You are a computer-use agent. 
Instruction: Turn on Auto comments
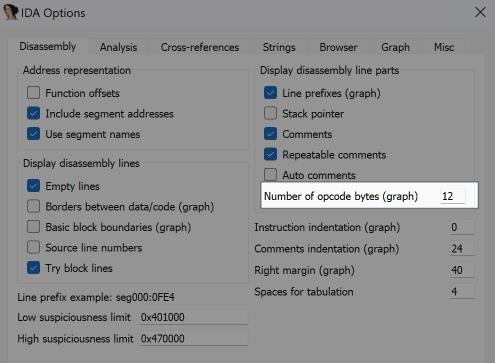click(270, 174)
